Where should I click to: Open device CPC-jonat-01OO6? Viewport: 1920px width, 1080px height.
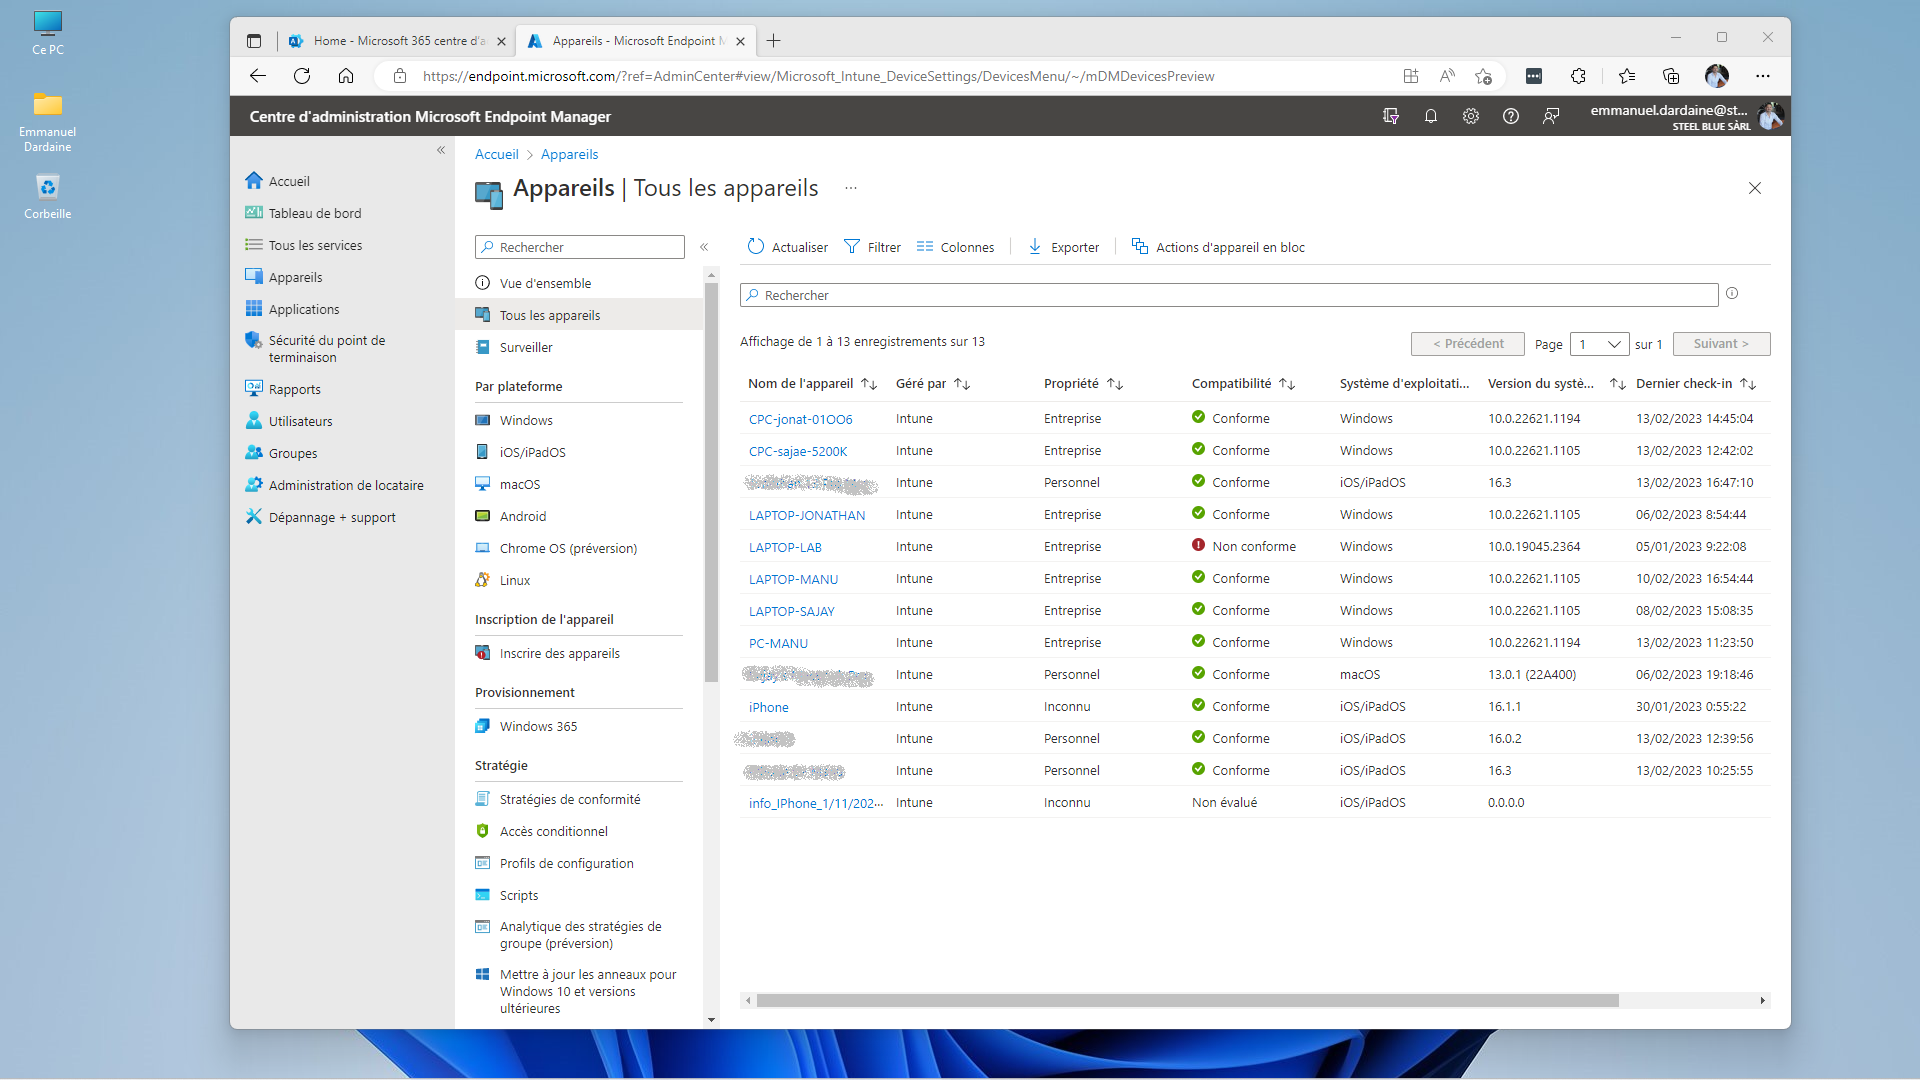click(x=801, y=419)
